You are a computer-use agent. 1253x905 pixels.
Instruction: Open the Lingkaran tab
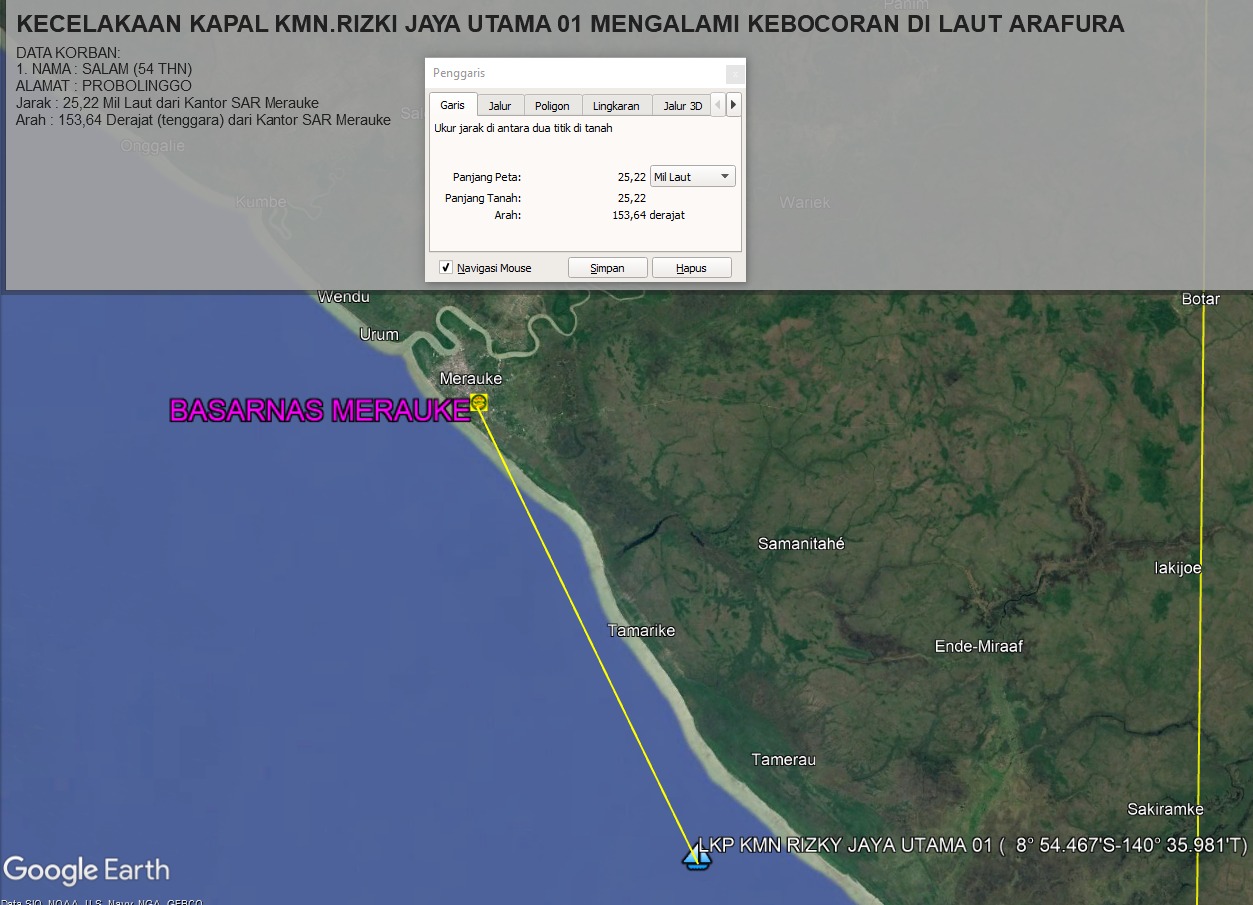[x=616, y=106]
